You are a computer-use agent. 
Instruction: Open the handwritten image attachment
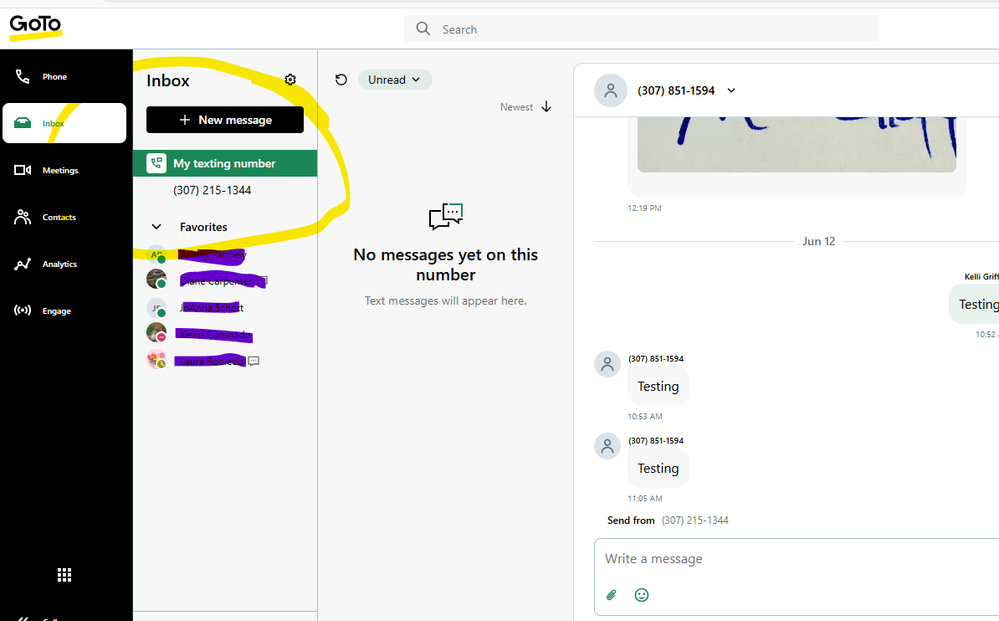[x=796, y=145]
